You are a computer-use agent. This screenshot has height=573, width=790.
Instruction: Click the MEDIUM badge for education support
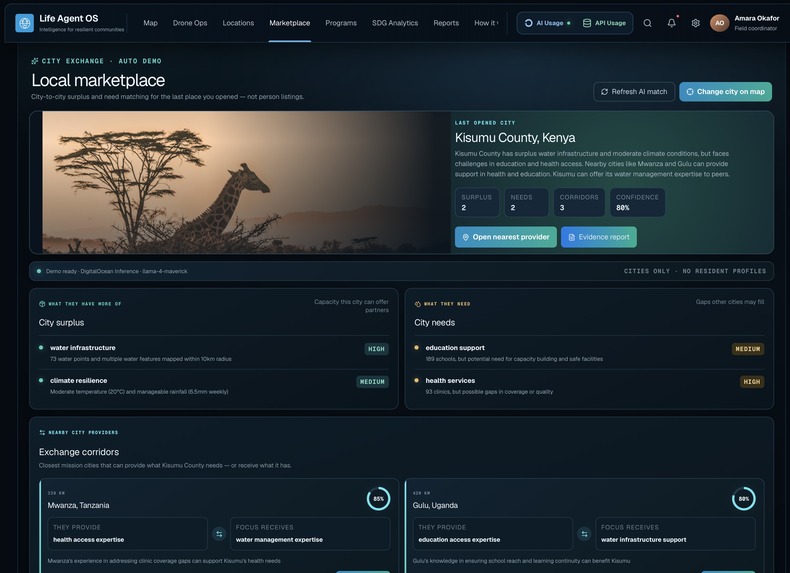click(x=748, y=349)
